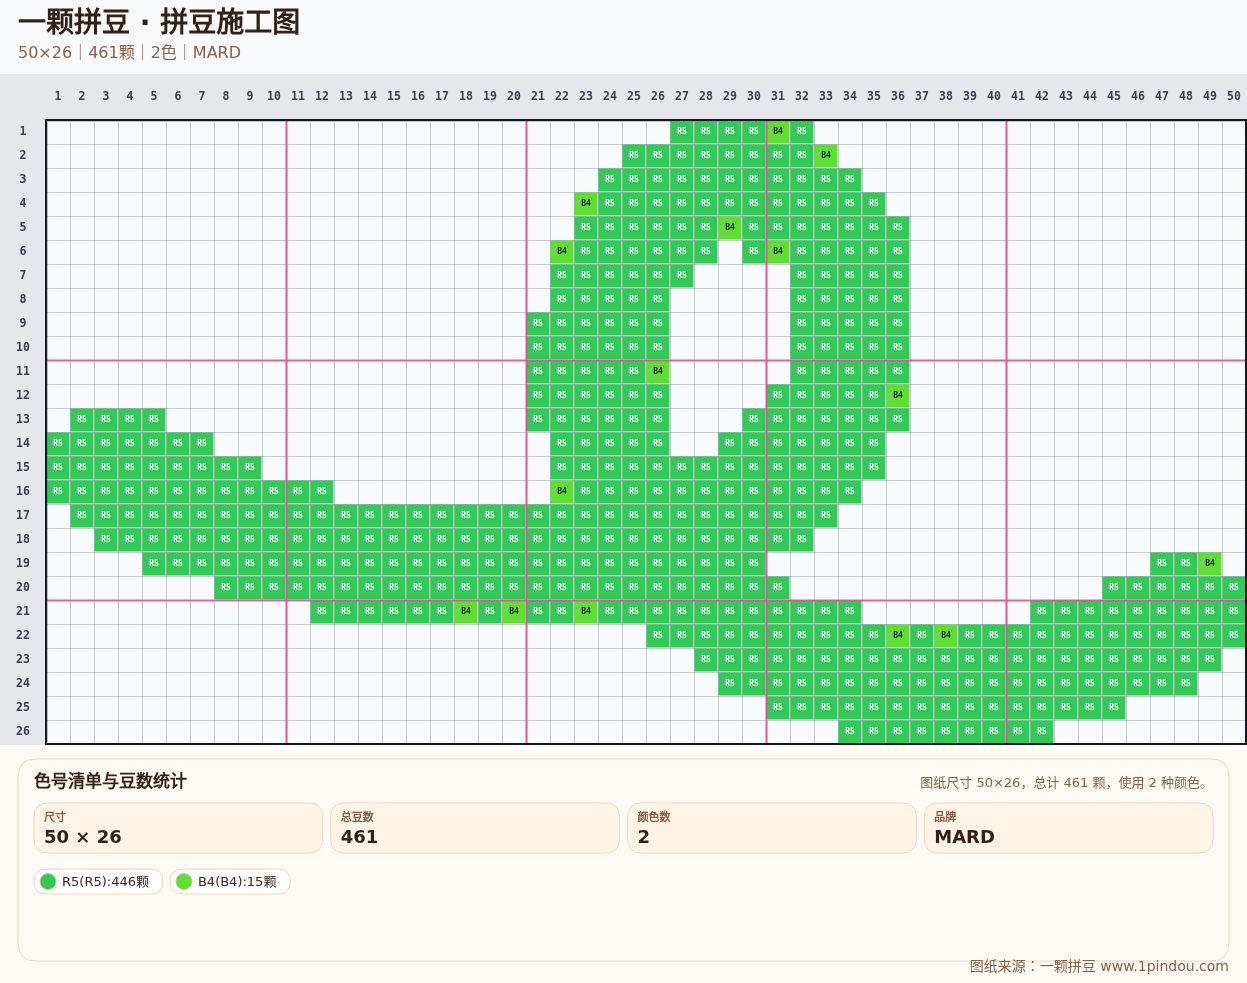This screenshot has height=983, width=1247.
Task: Select B4 bead at row 21, column 23
Action: 586,611
